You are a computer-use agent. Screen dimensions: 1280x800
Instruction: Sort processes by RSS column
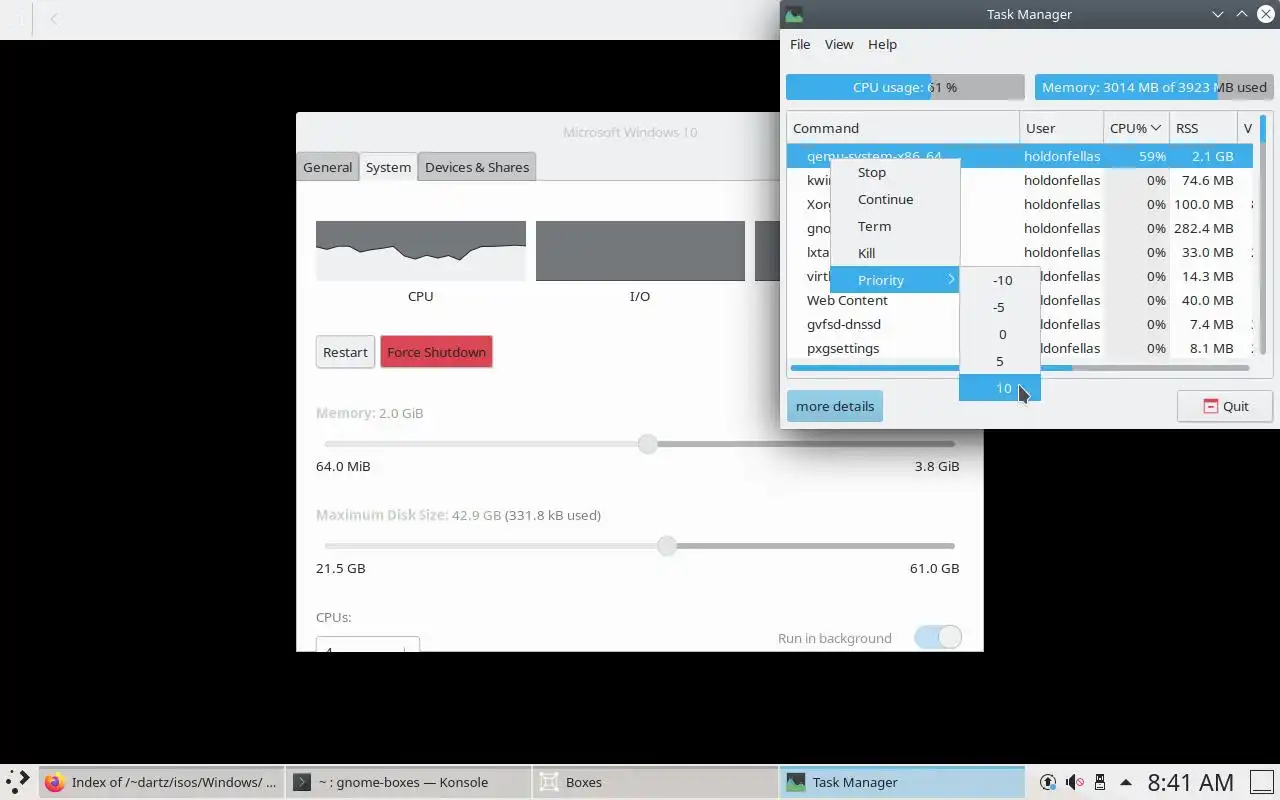click(1203, 128)
